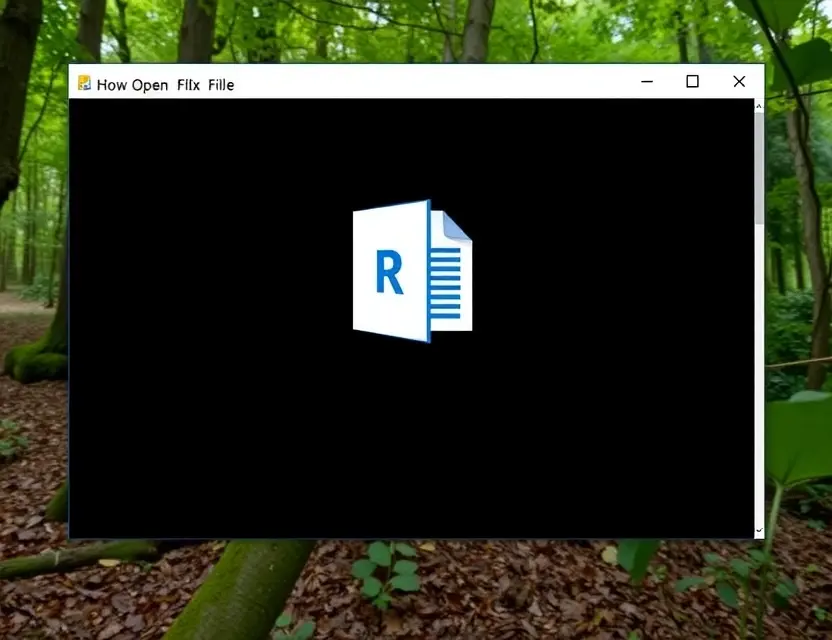
Task: Click the window title 'How Open Fllx Fille'
Action: [x=166, y=85]
